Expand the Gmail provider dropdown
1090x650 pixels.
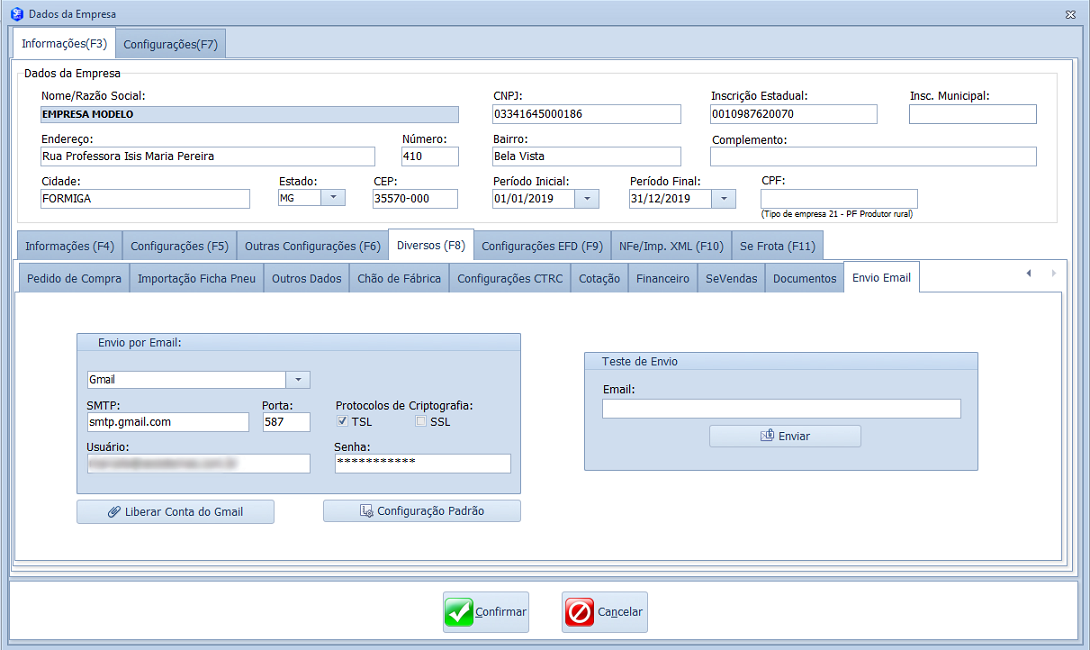point(297,380)
